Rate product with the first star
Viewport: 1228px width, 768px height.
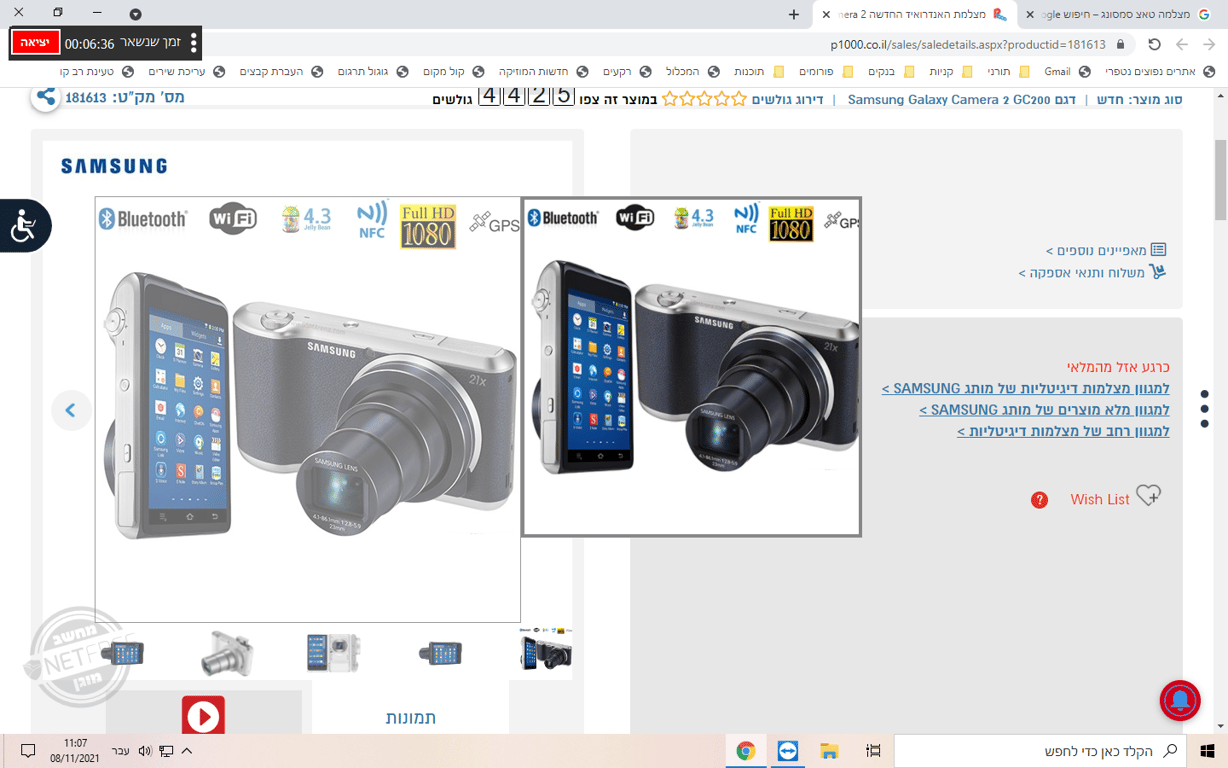[738, 99]
